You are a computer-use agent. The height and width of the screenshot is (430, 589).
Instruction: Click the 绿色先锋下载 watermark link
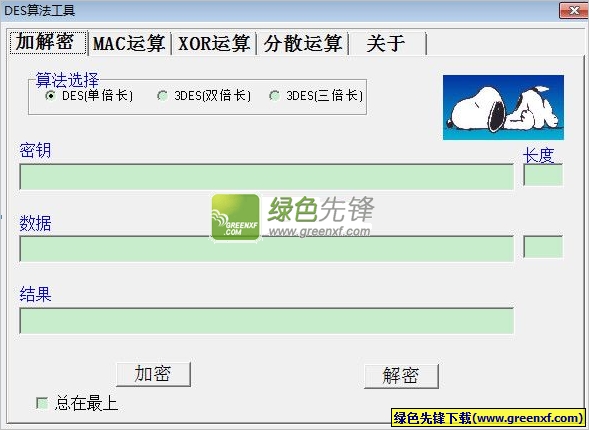pyautogui.click(x=488, y=418)
